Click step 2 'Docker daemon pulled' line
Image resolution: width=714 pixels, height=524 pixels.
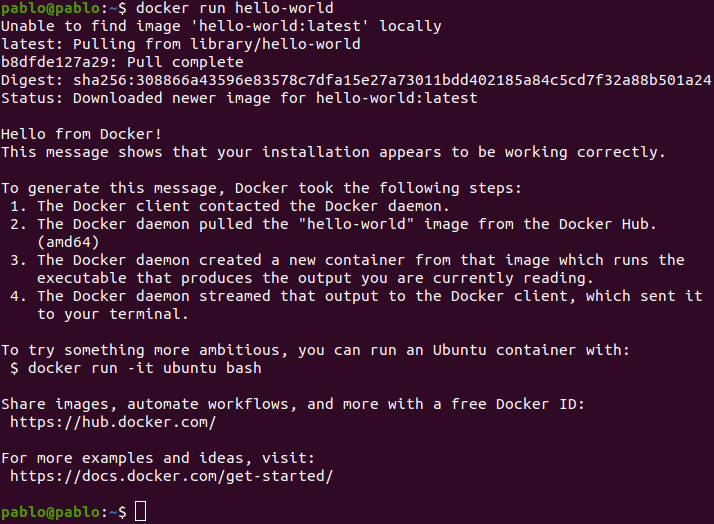(x=333, y=224)
